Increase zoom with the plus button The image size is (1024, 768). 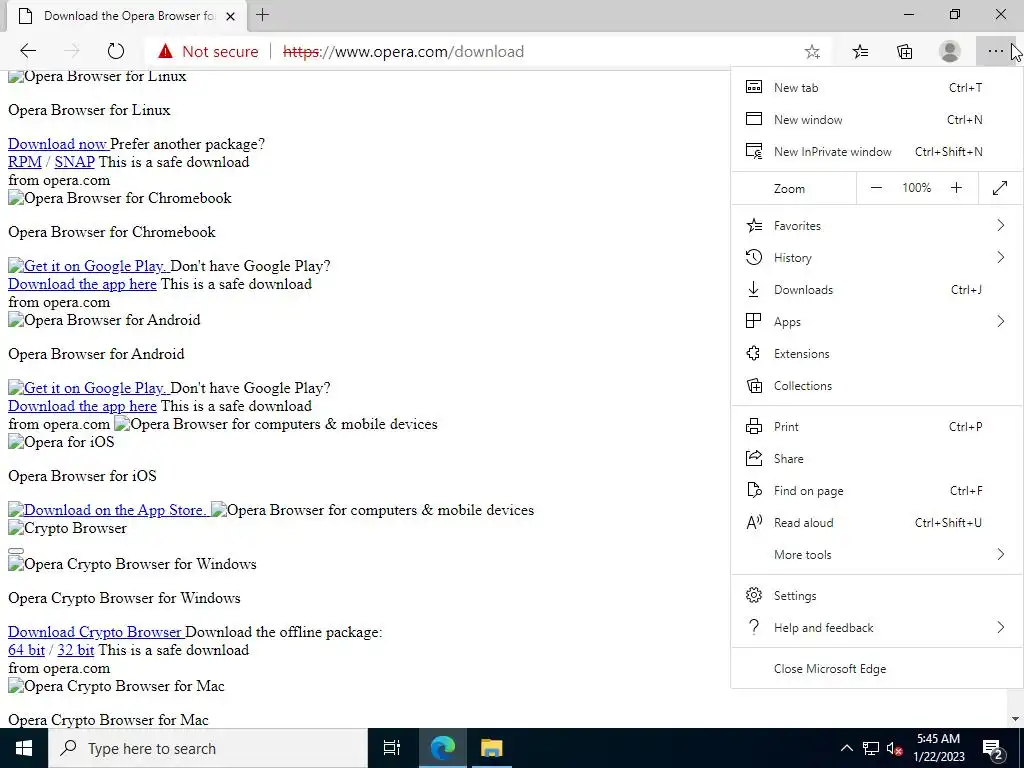[956, 188]
